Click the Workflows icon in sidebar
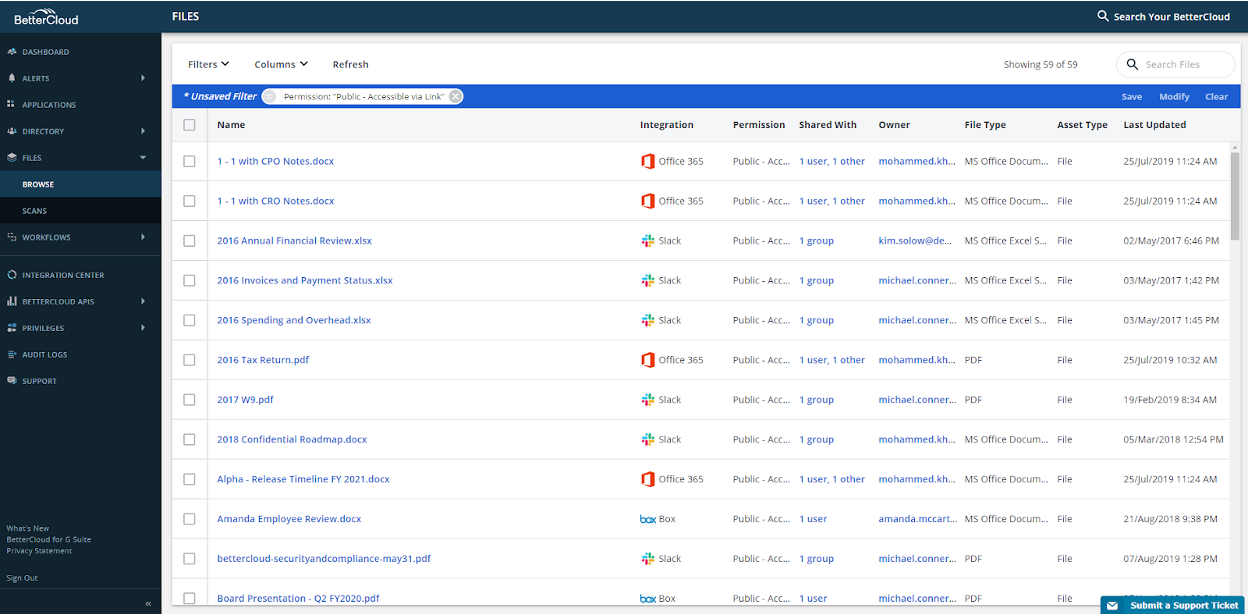 (11, 237)
